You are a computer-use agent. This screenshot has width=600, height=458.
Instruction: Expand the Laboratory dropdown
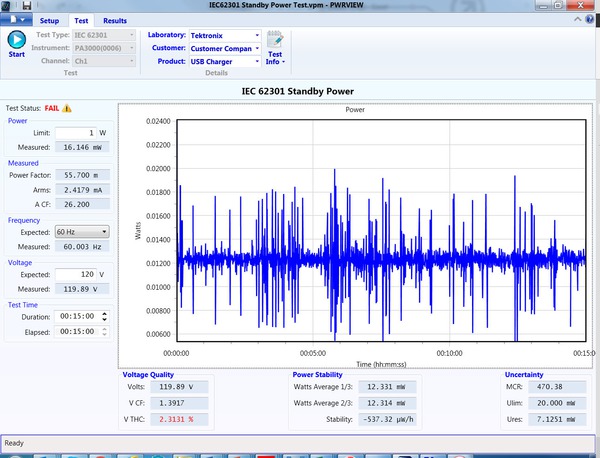pyautogui.click(x=257, y=35)
